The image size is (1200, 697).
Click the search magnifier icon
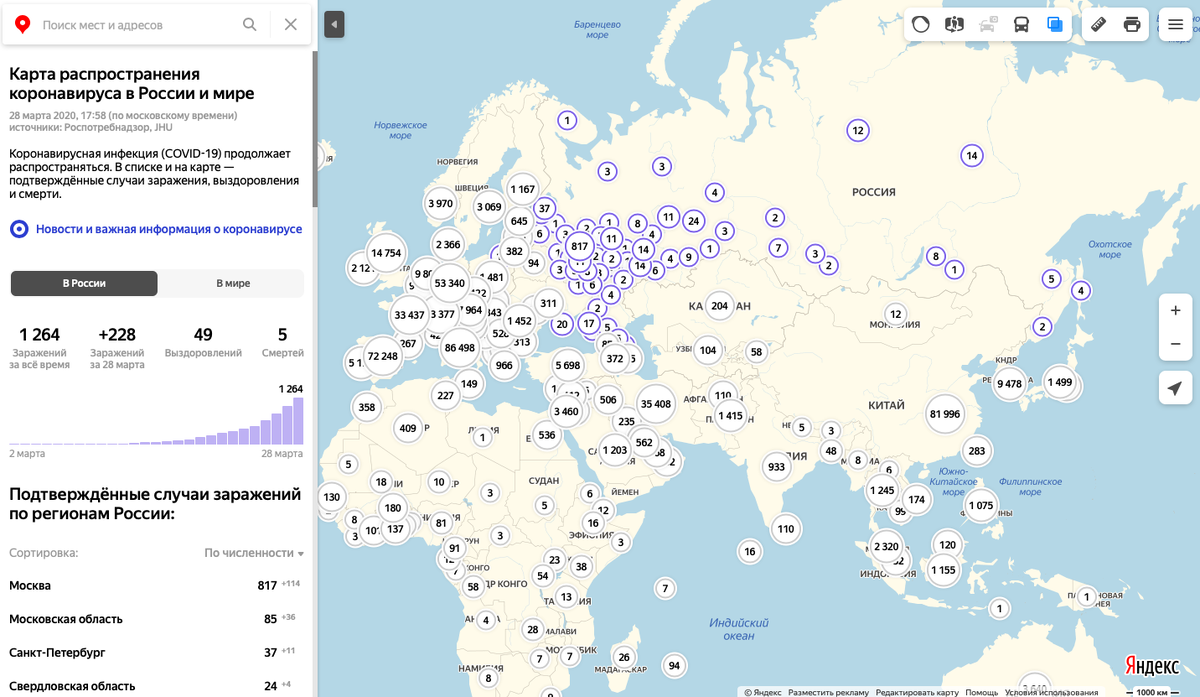click(250, 24)
